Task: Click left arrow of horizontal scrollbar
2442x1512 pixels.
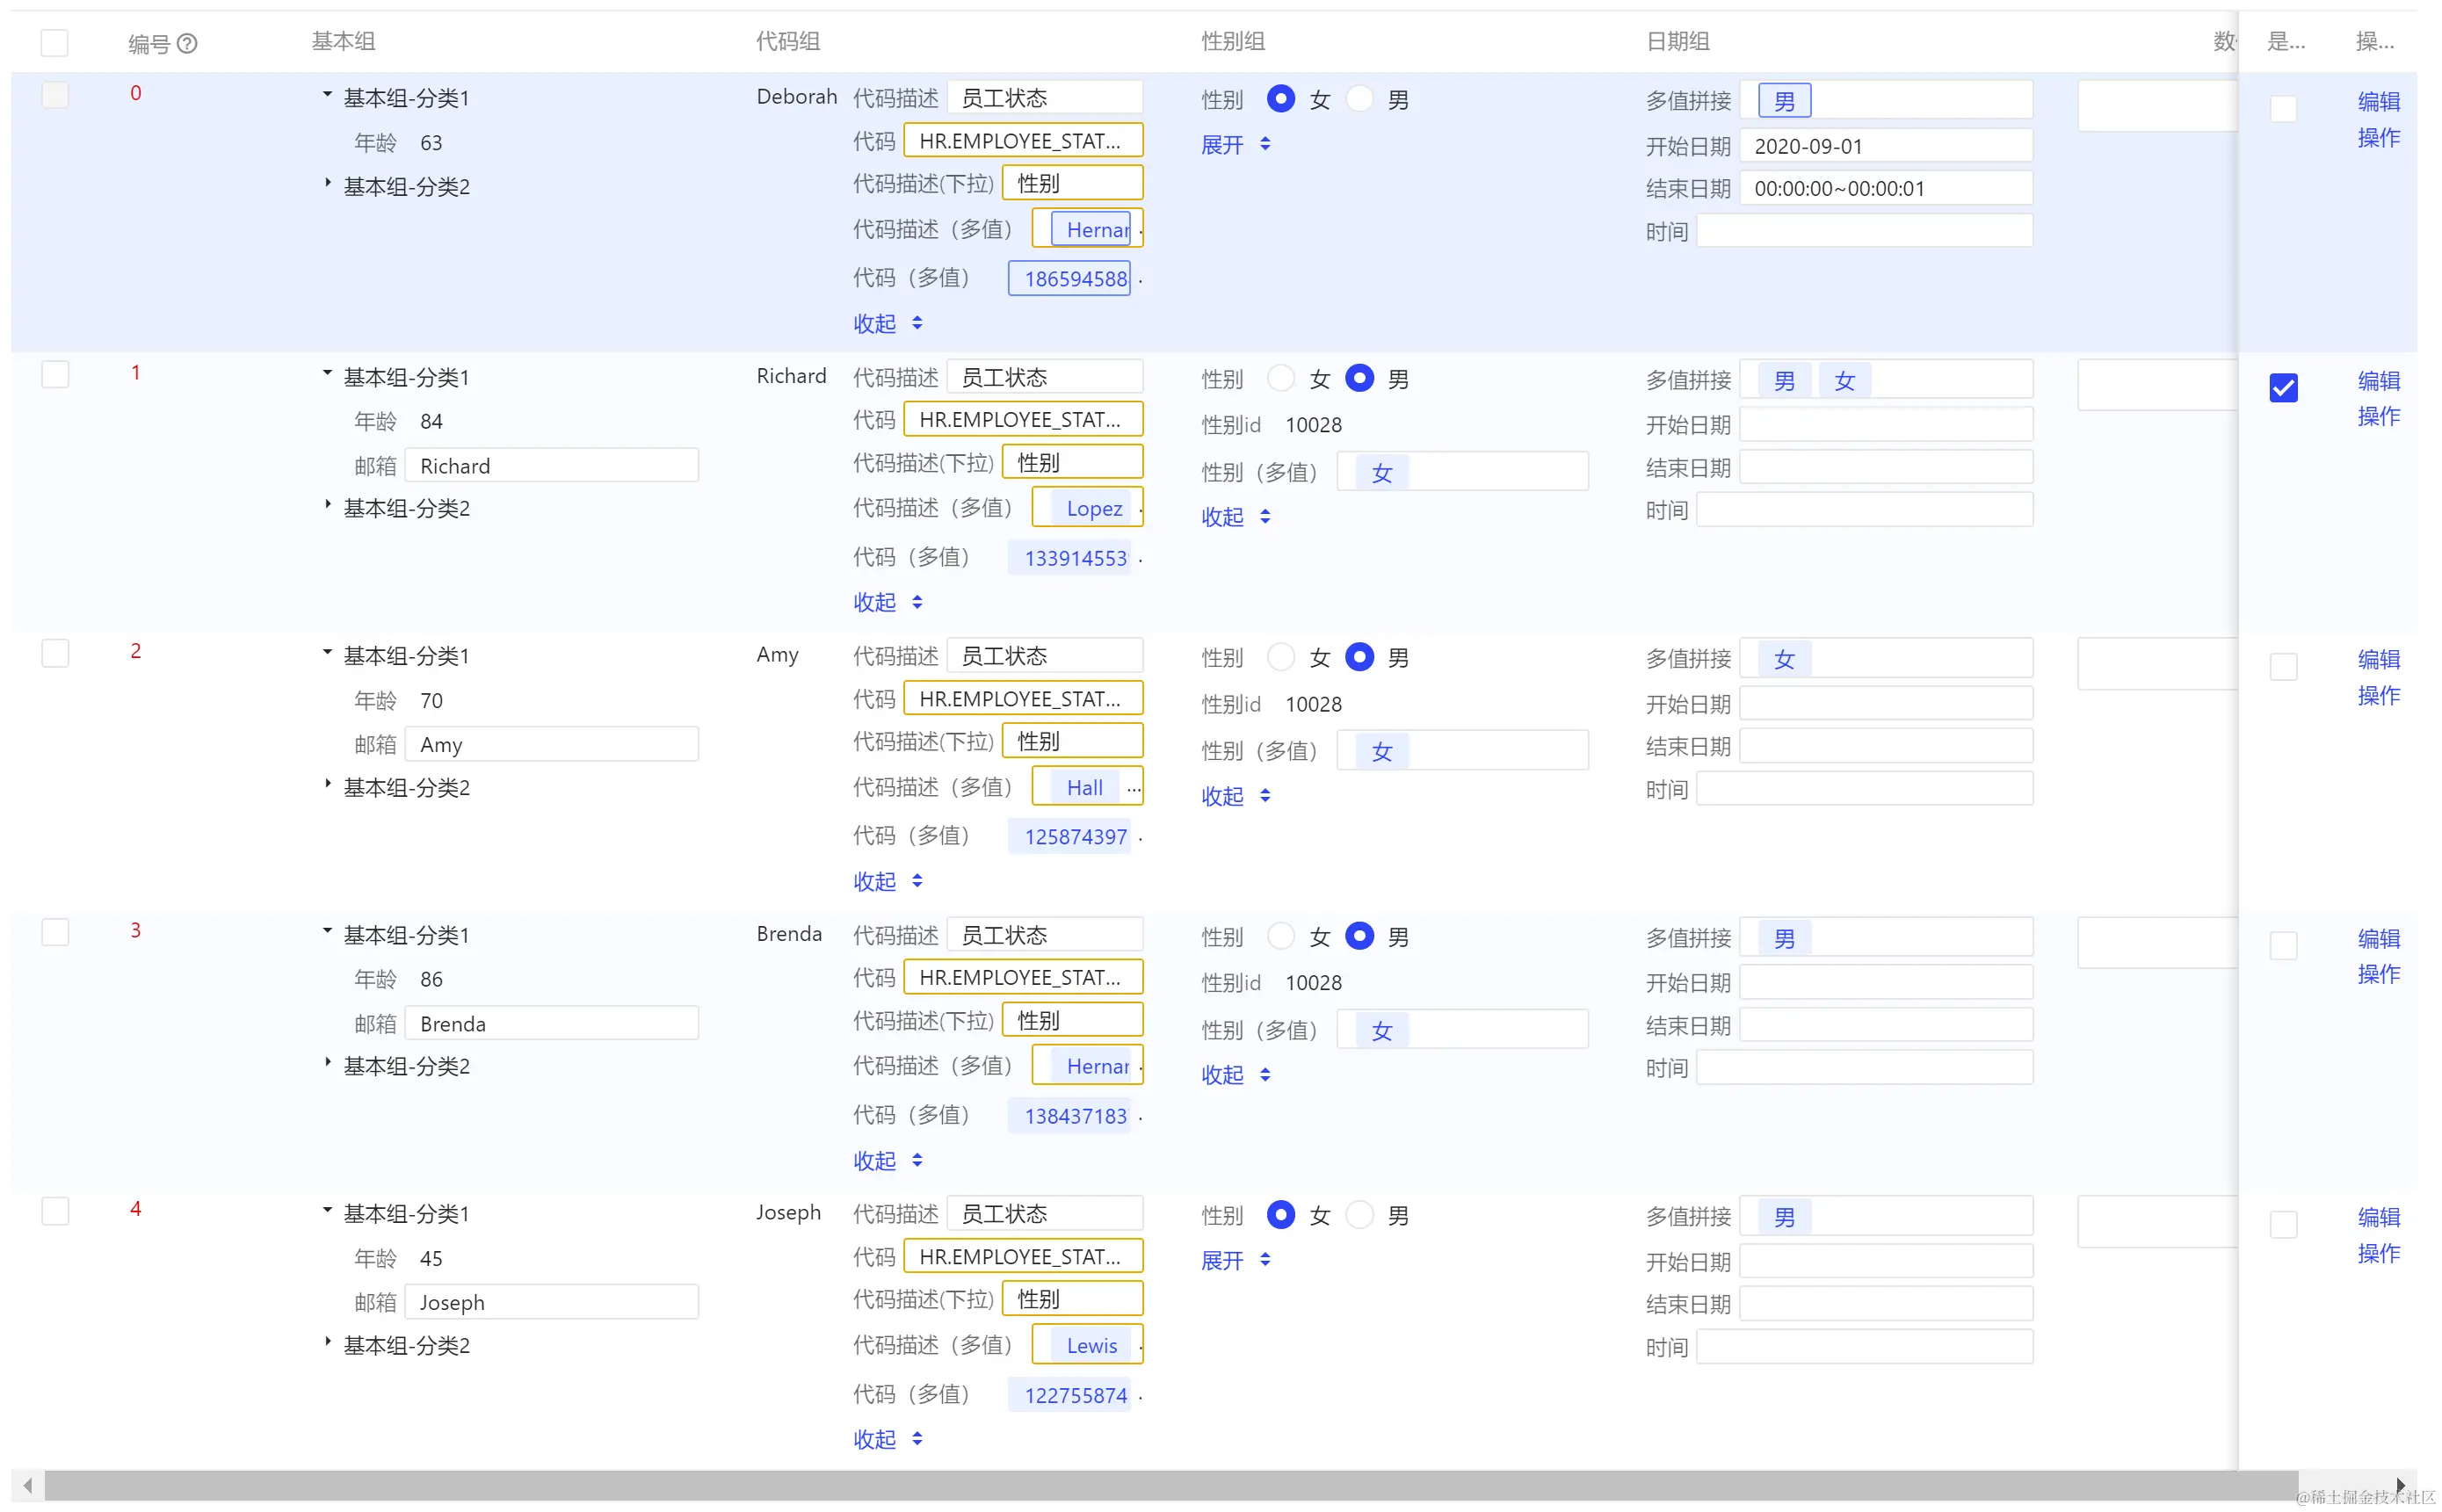Action: tap(28, 1485)
